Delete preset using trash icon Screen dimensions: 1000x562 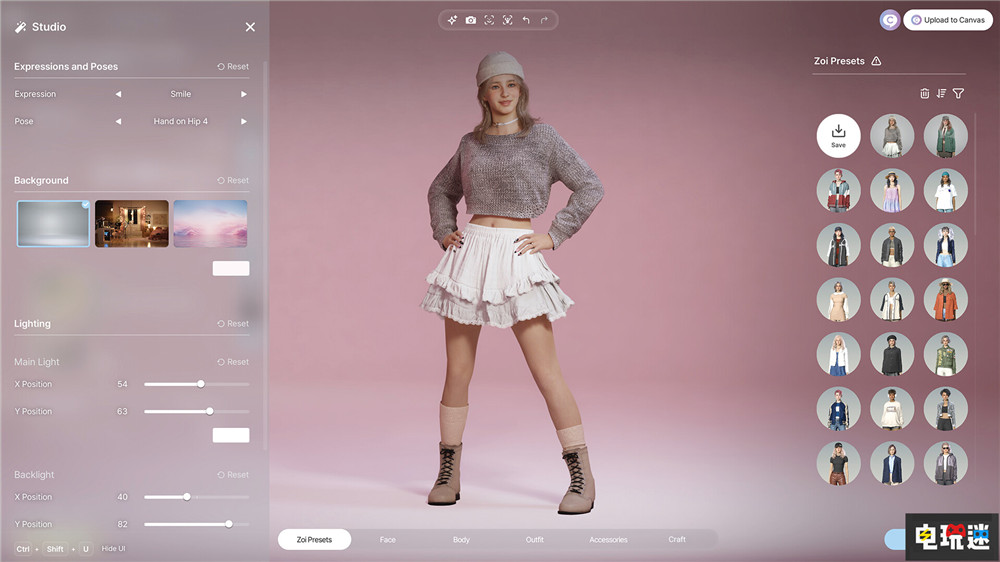924,93
